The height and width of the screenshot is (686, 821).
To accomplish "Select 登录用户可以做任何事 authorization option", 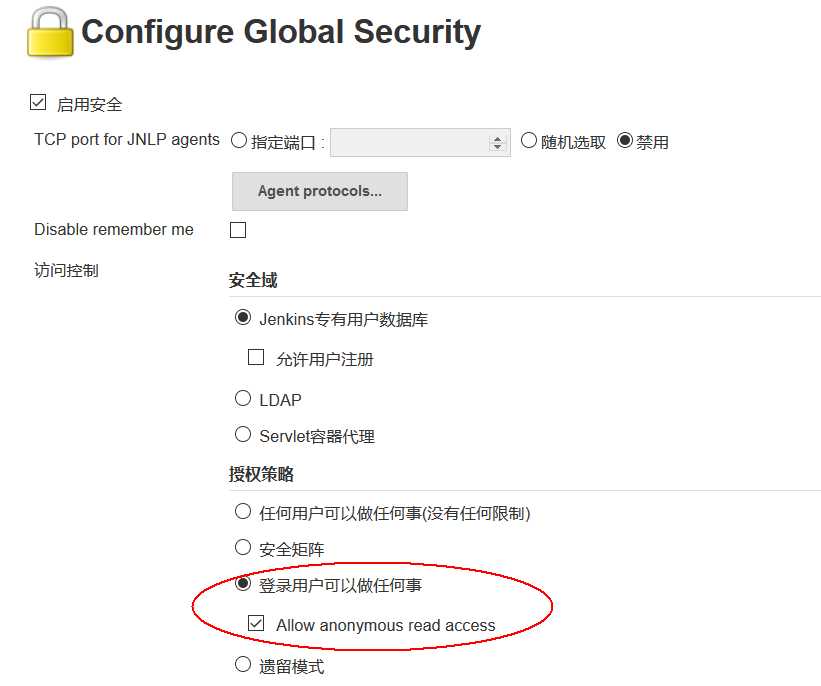I will click(x=242, y=584).
